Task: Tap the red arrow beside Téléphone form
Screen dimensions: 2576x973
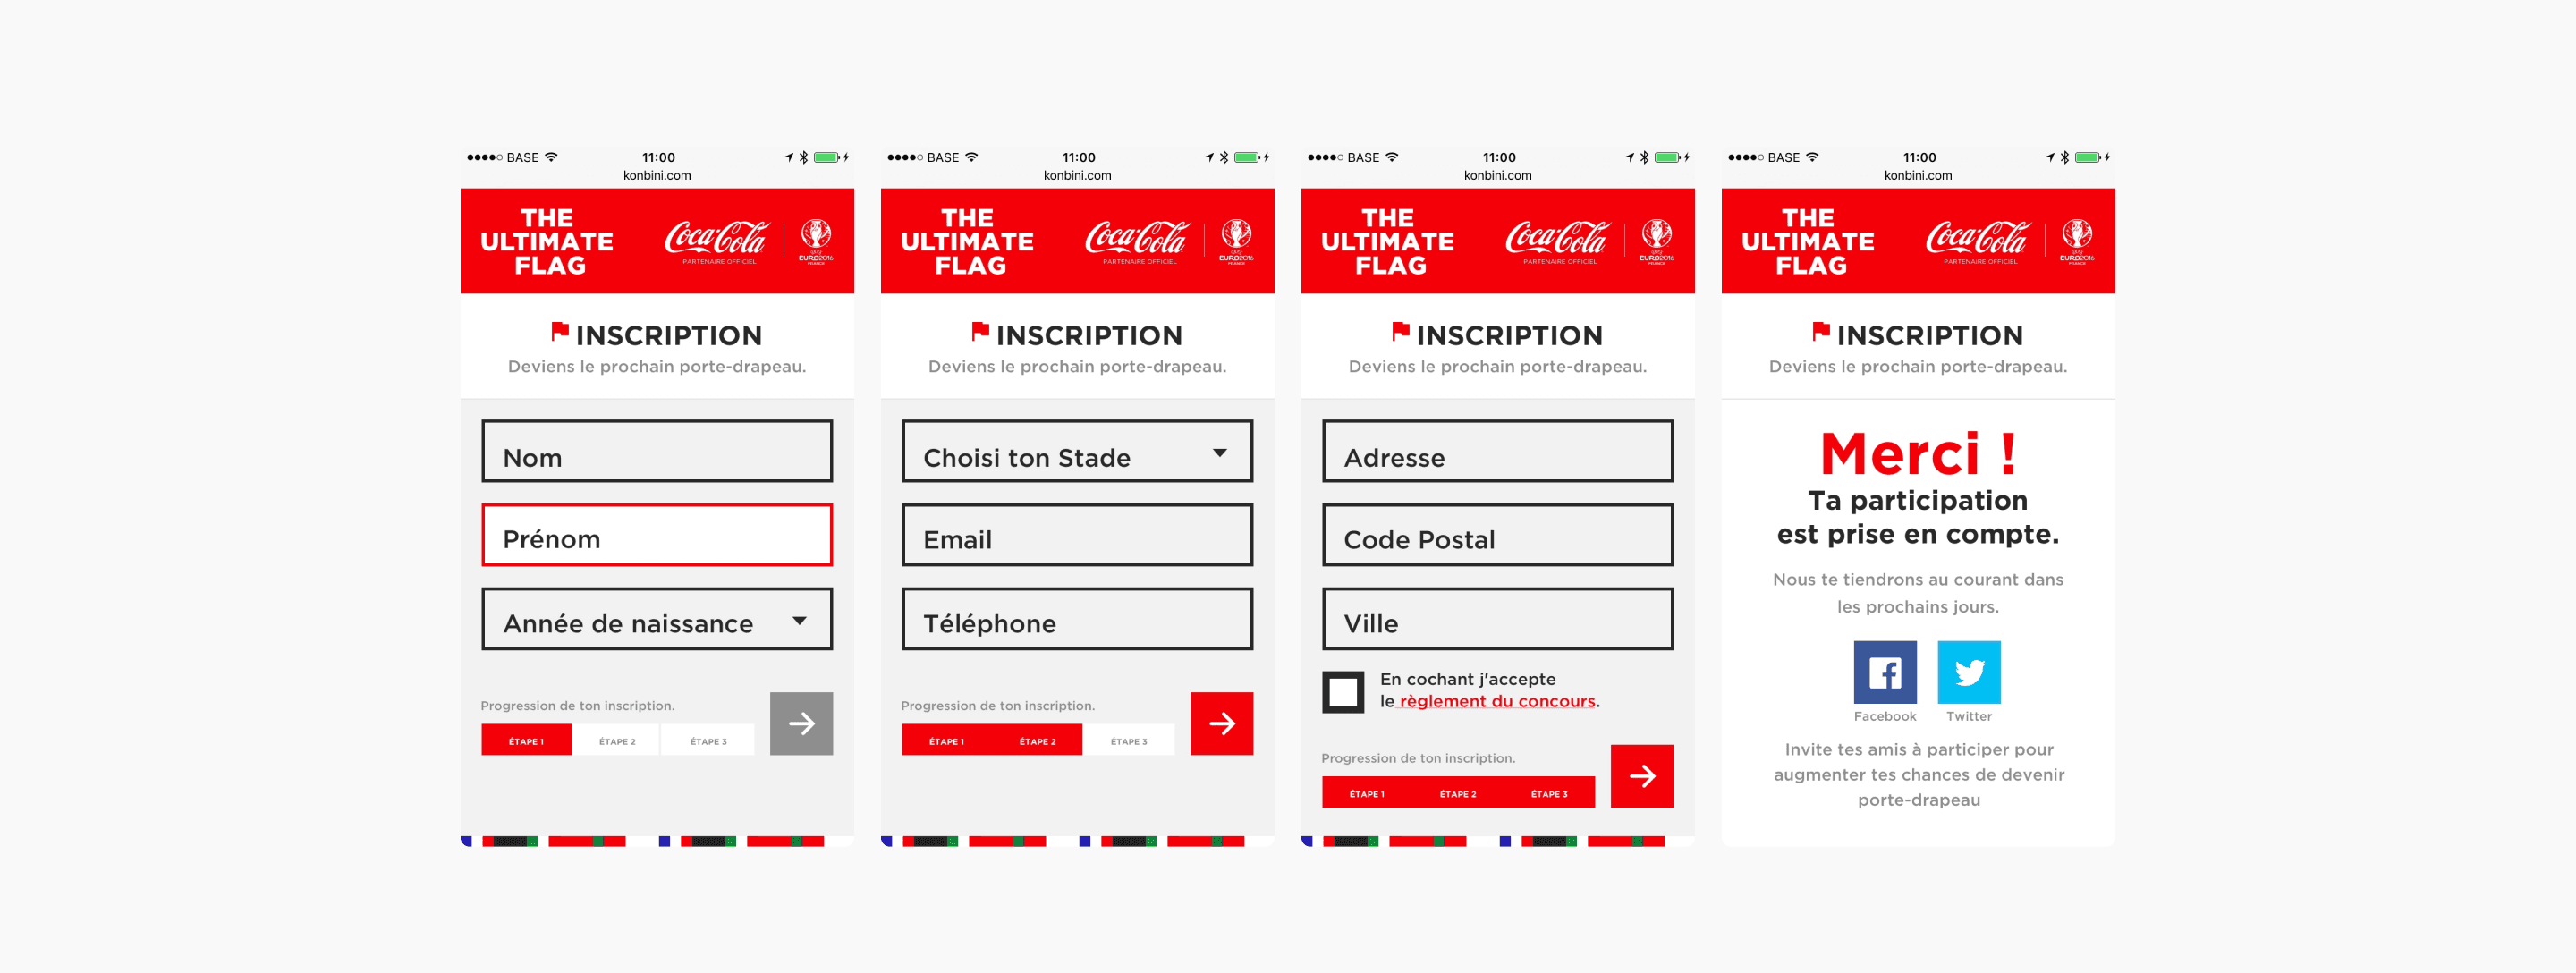Action: [1221, 723]
